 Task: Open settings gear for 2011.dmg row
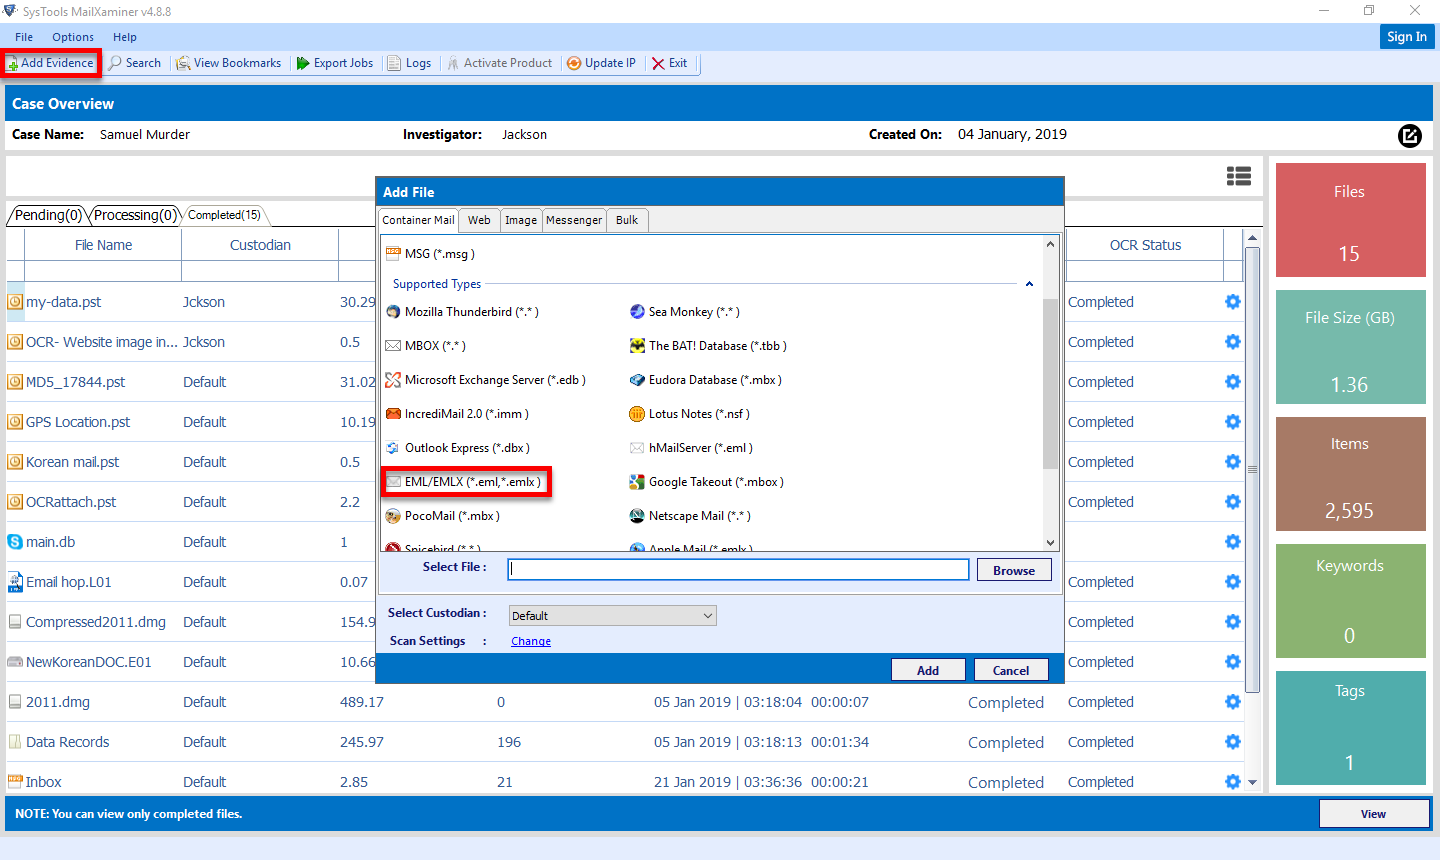[1232, 702]
